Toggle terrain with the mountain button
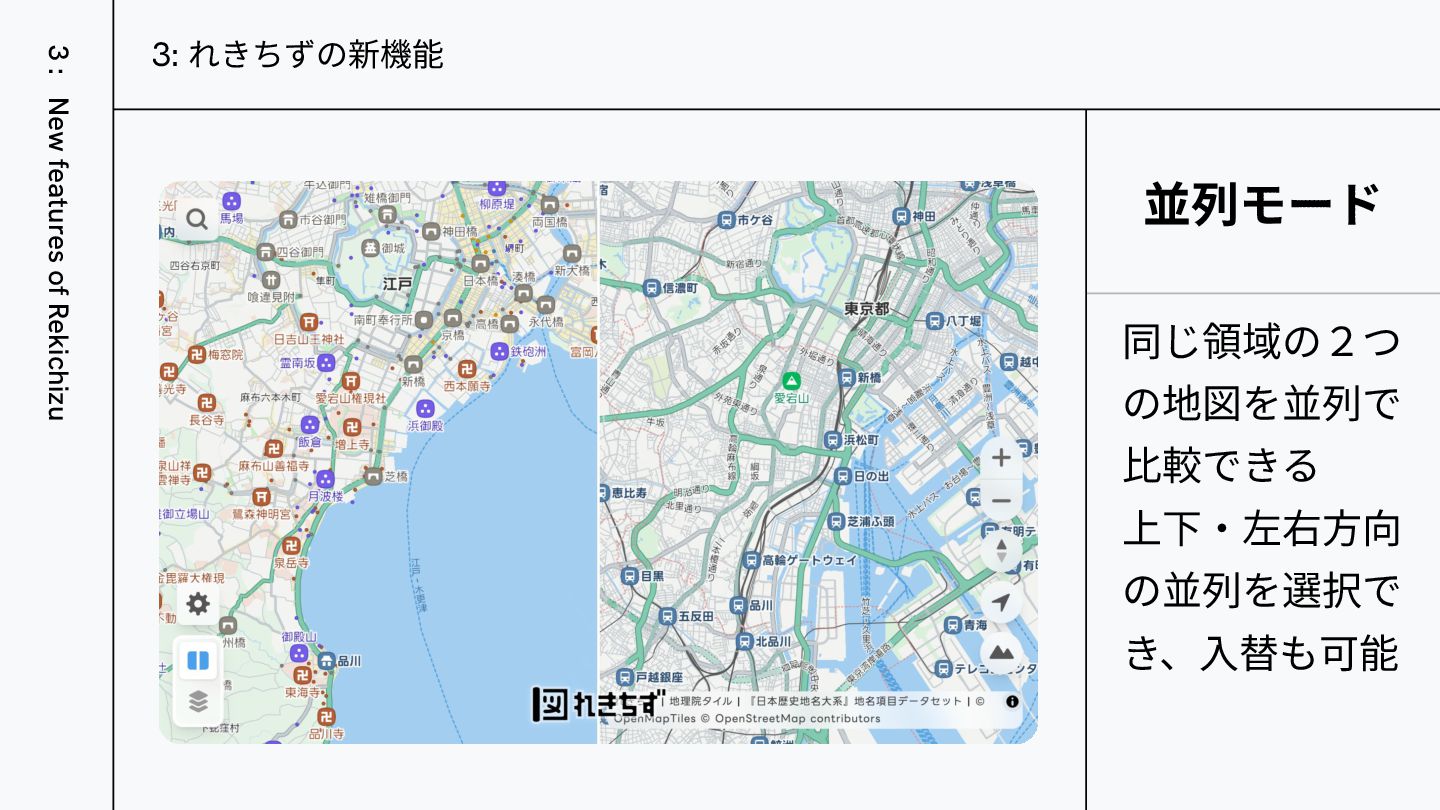Screen dimensions: 1440x810 [1001, 654]
